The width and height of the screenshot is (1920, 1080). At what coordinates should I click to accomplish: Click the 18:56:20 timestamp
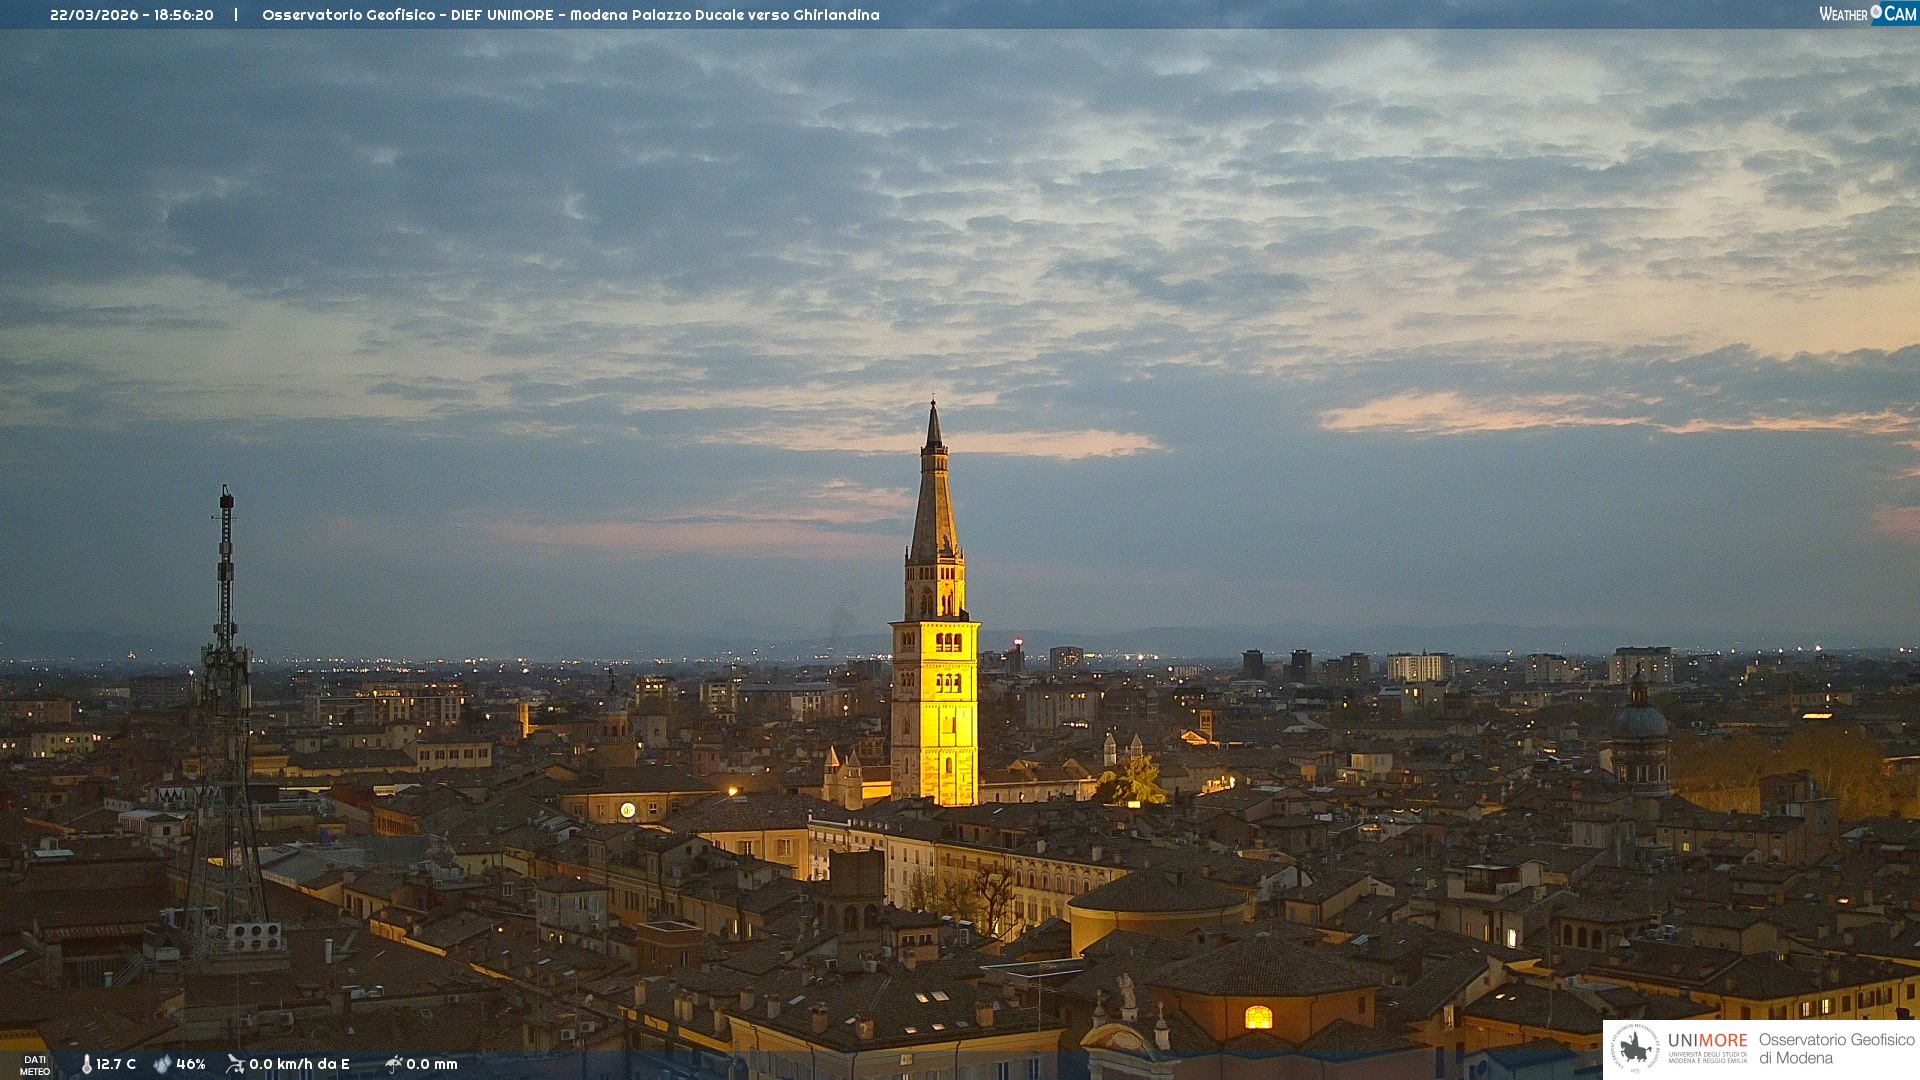click(x=184, y=15)
